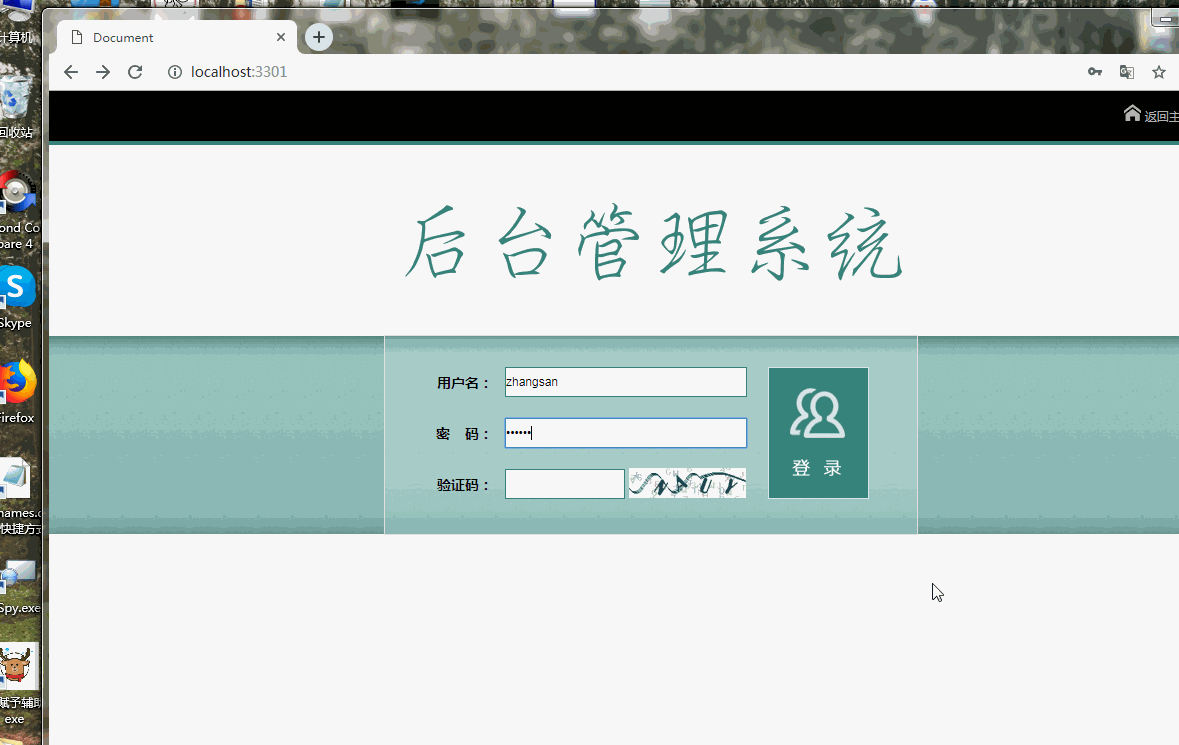
Task: Select the Beyond Compare 4 desktop icon
Action: click(x=20, y=211)
